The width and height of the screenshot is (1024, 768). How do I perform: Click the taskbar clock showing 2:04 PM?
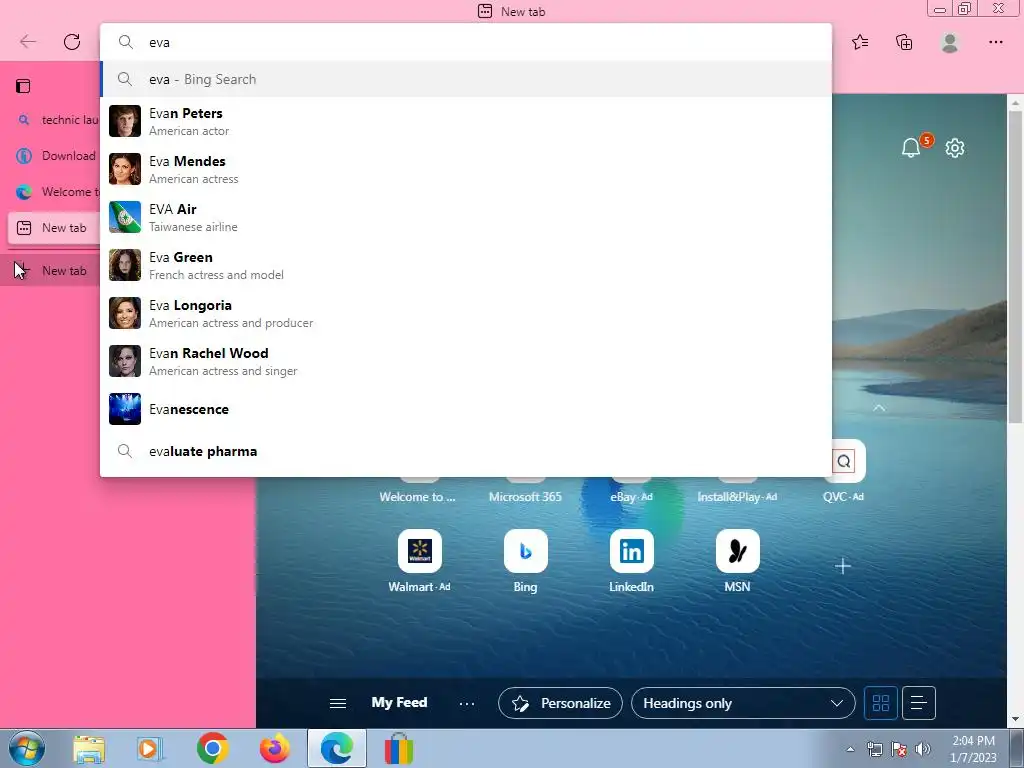coord(973,749)
